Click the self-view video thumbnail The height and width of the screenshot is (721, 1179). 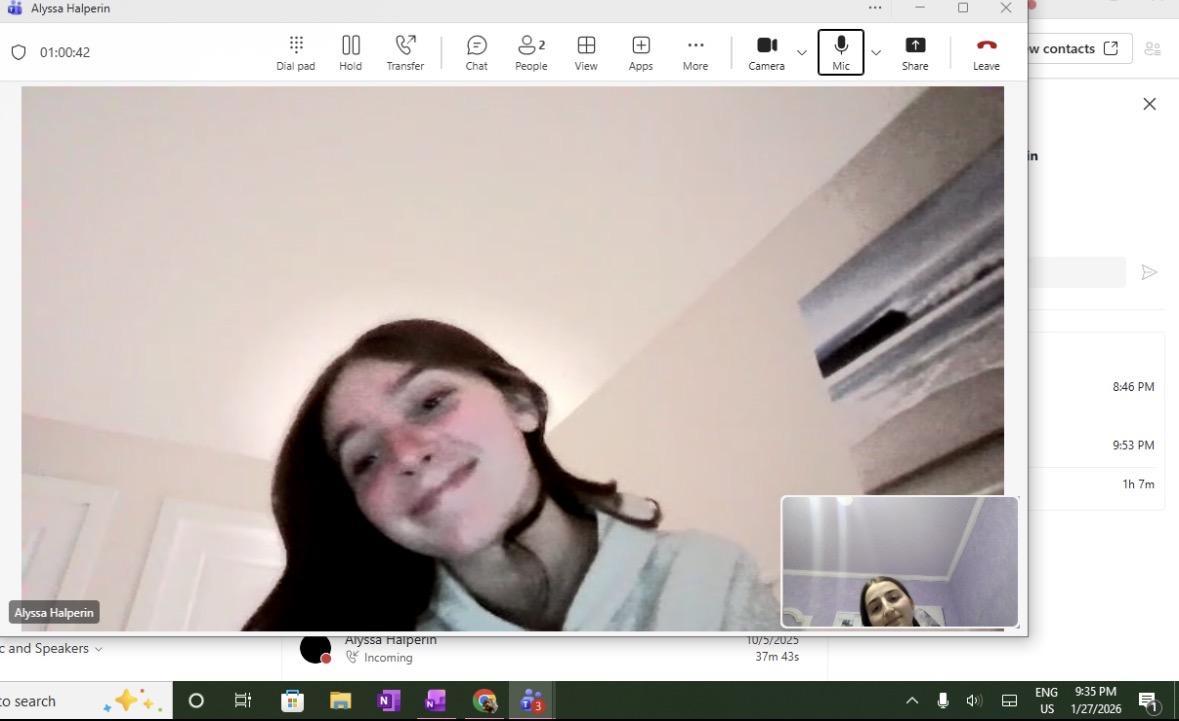899,561
